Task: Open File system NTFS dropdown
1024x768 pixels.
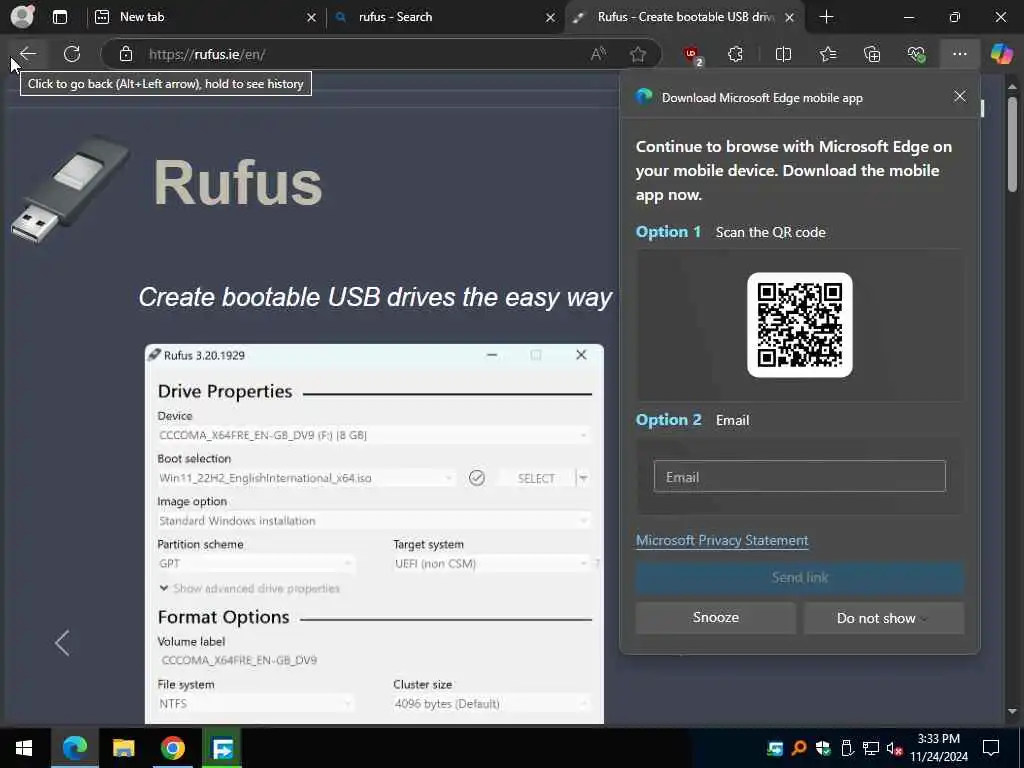Action: click(256, 703)
